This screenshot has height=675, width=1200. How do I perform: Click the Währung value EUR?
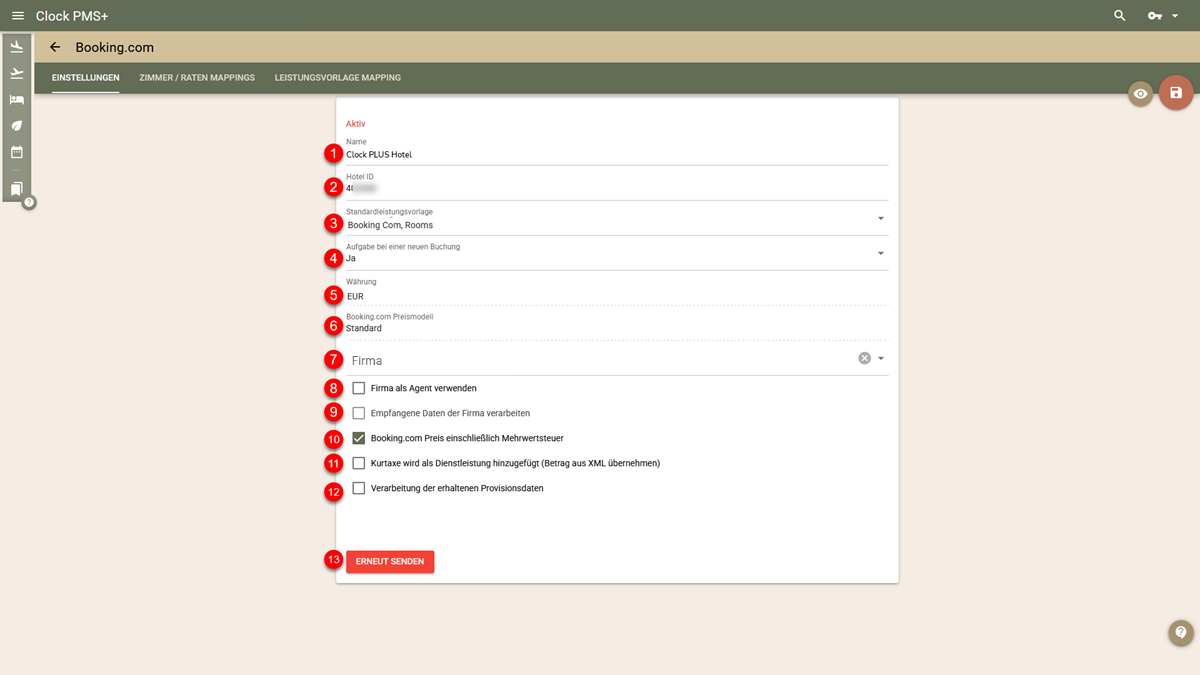[355, 296]
